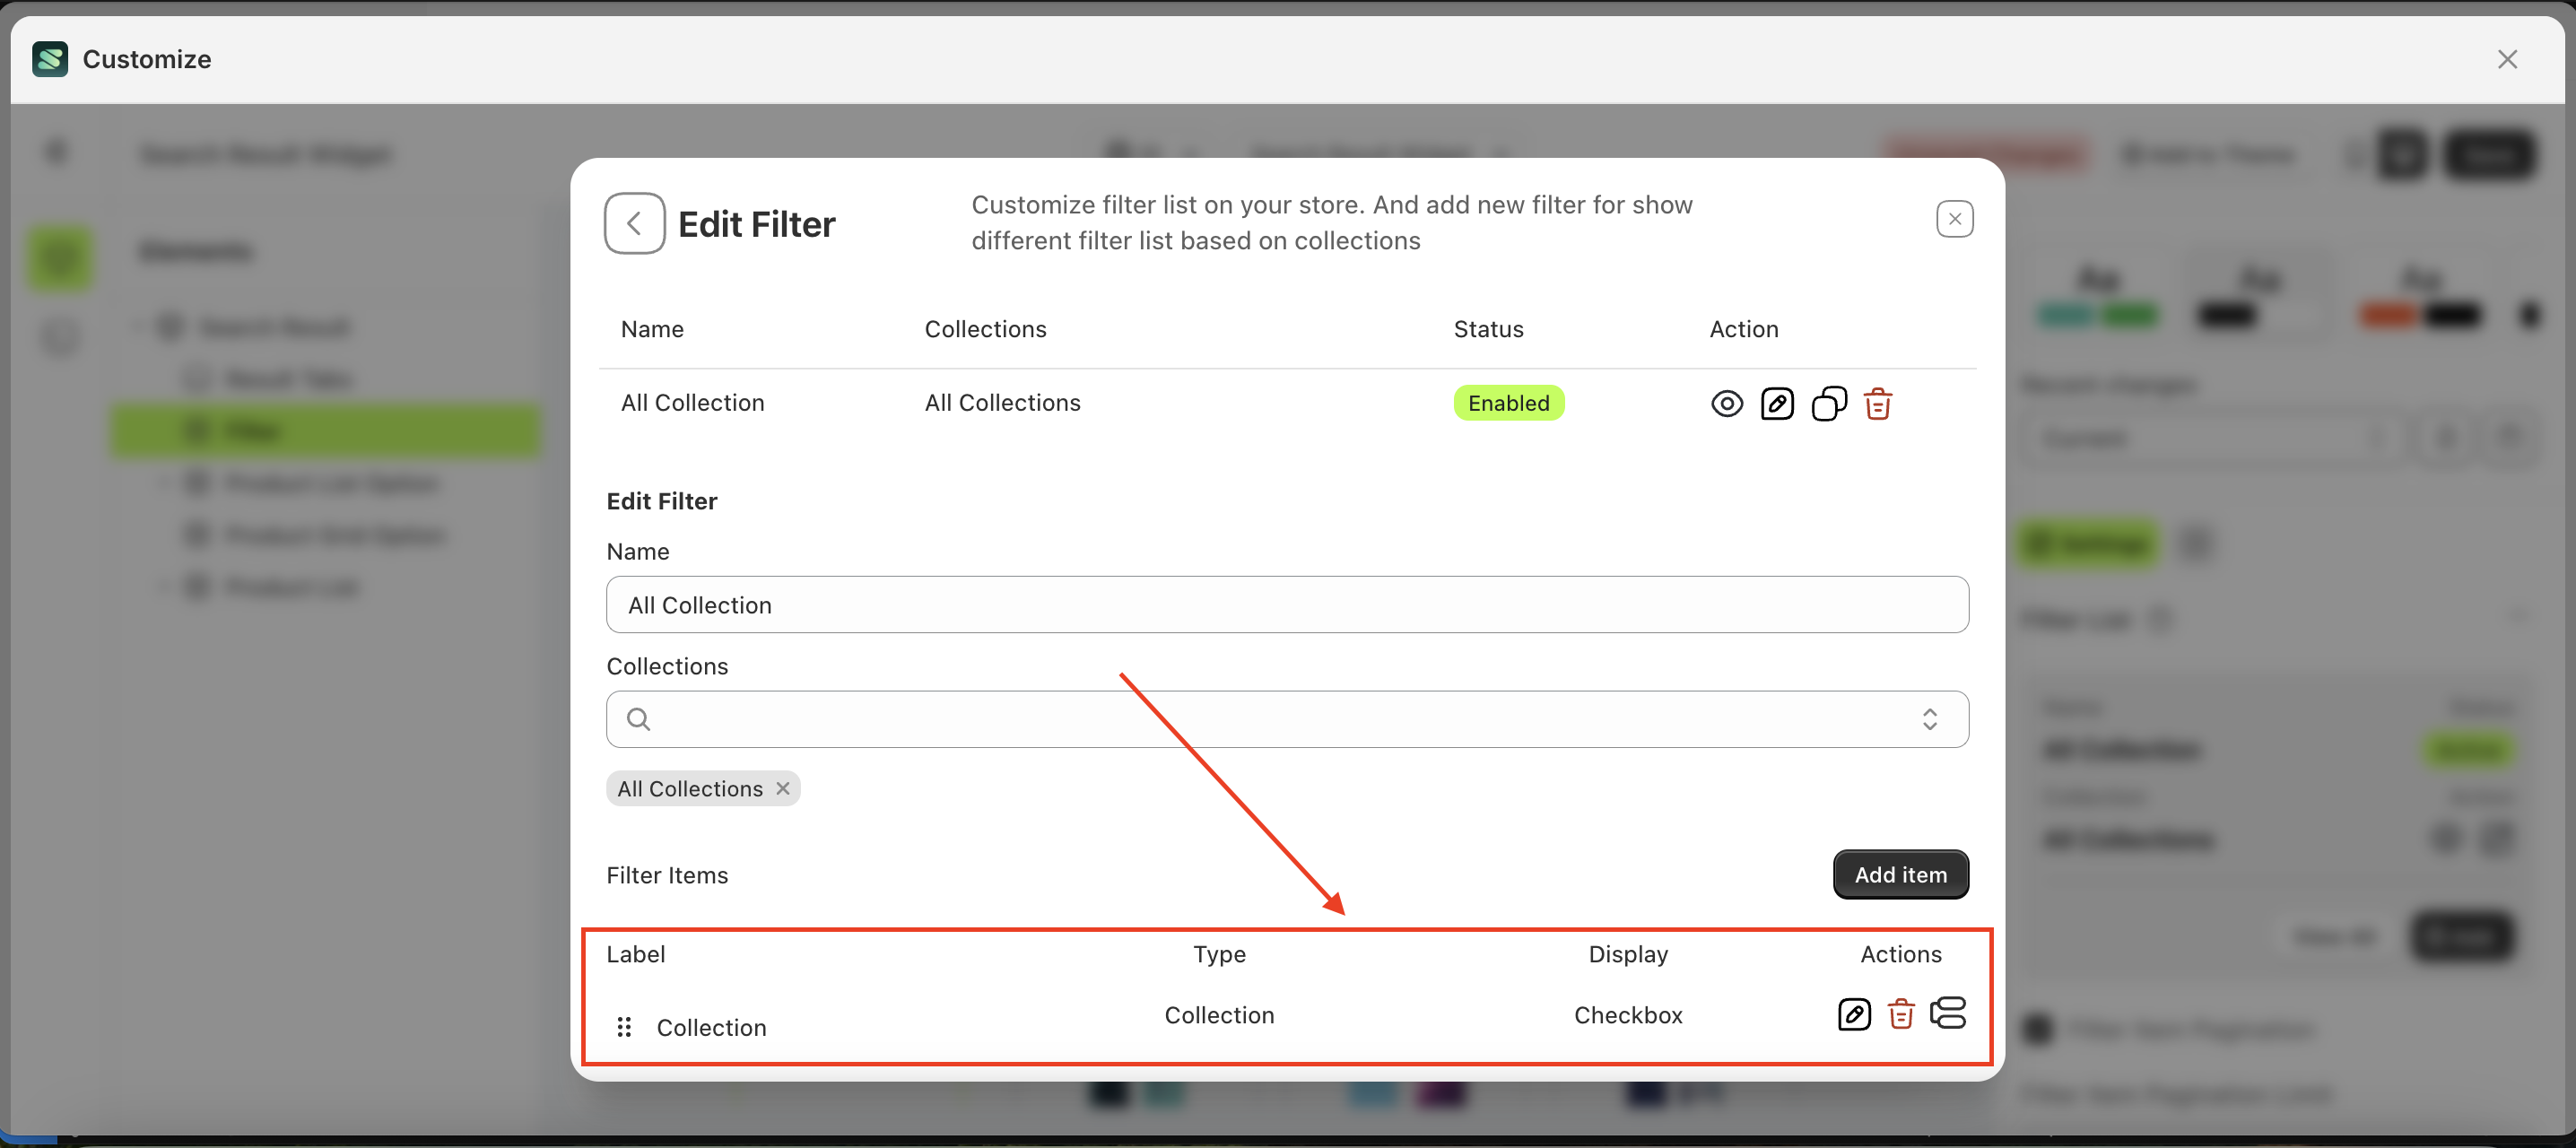Close the Edit Filter dialog with its X
Screen dimensions: 2576x1148
tap(1955, 218)
